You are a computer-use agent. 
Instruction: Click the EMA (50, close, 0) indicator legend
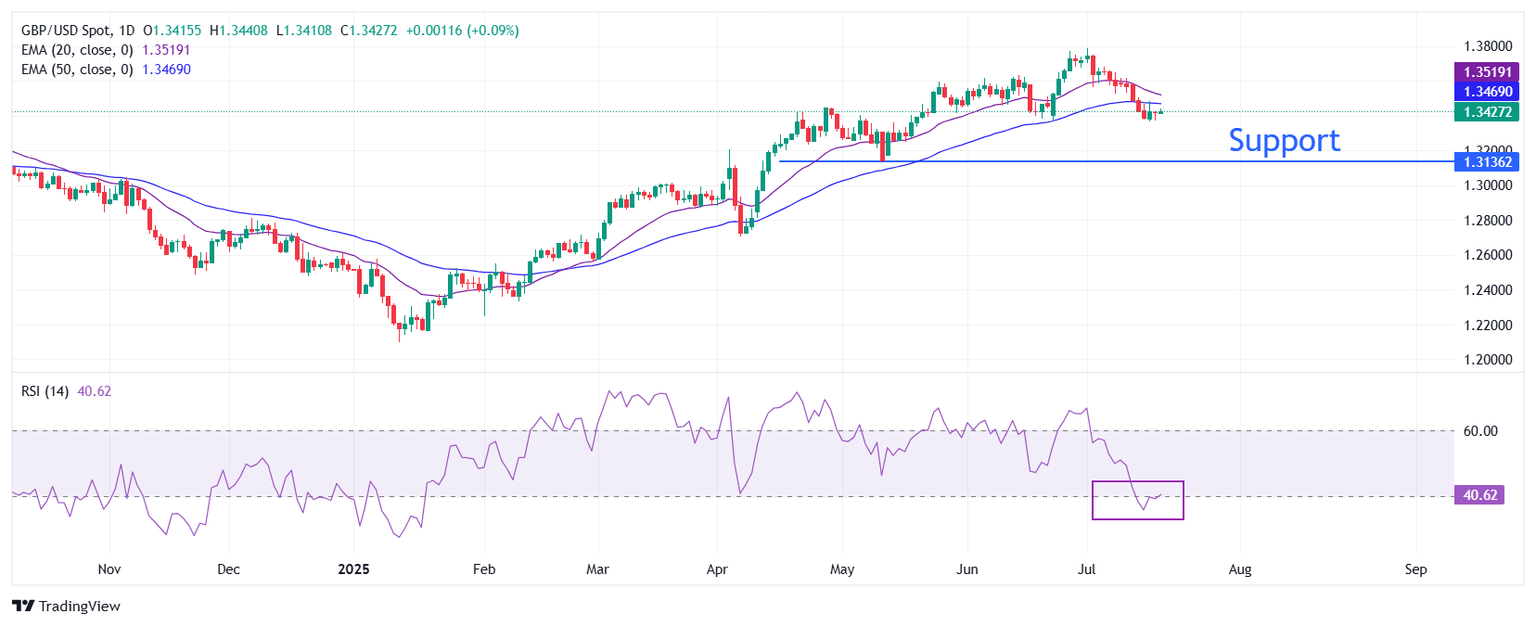pyautogui.click(x=77, y=69)
